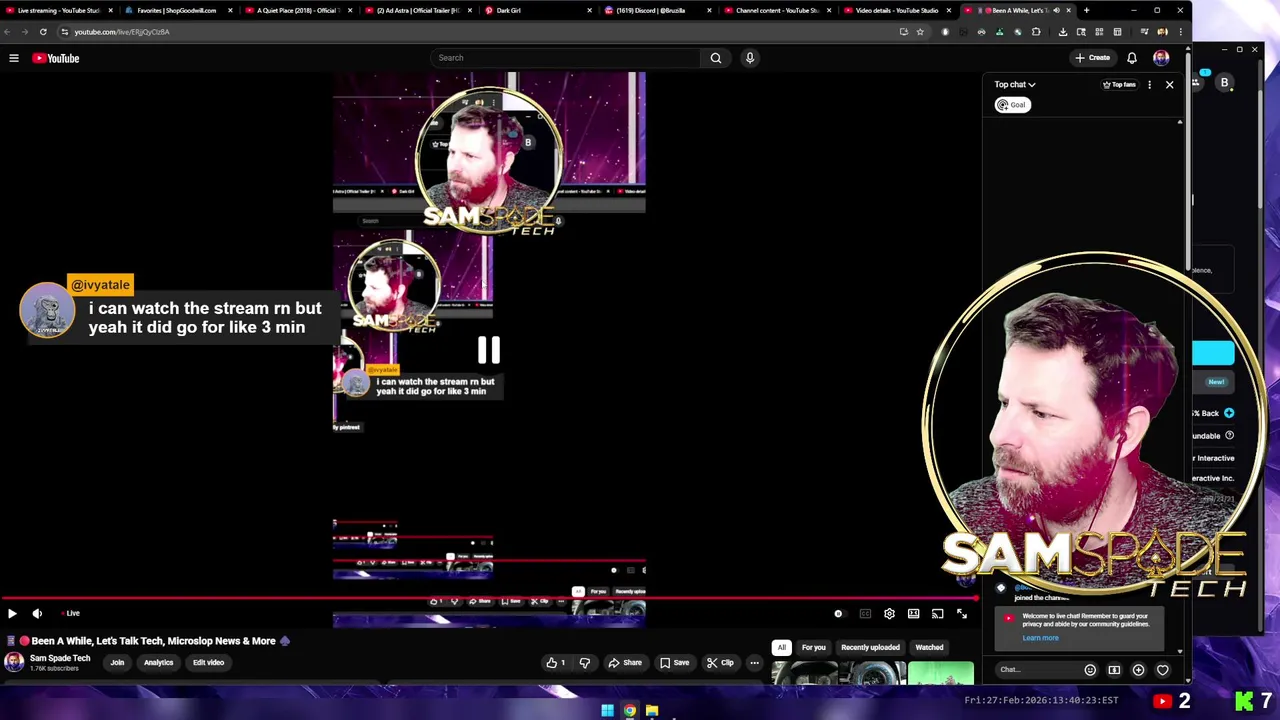The height and width of the screenshot is (720, 1280).
Task: Bookmark this page with the star
Action: [920, 32]
